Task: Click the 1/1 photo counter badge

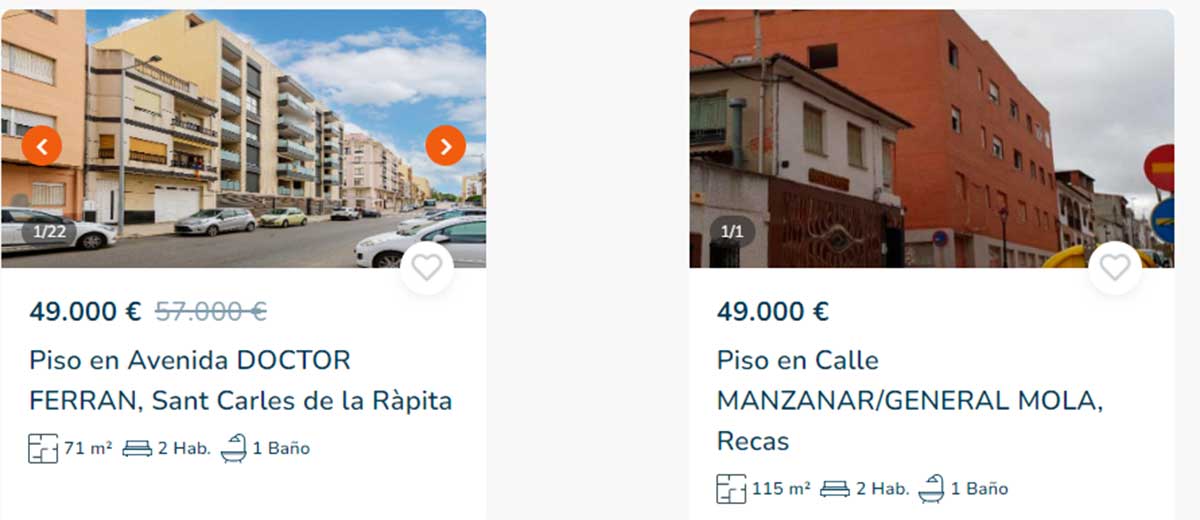Action: [x=732, y=232]
